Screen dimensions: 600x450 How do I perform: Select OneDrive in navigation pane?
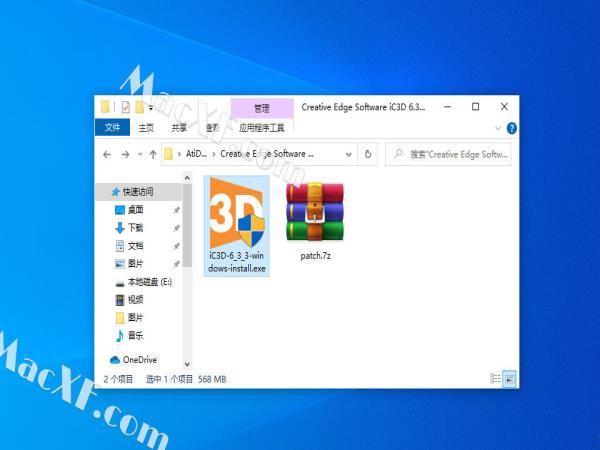(x=139, y=360)
